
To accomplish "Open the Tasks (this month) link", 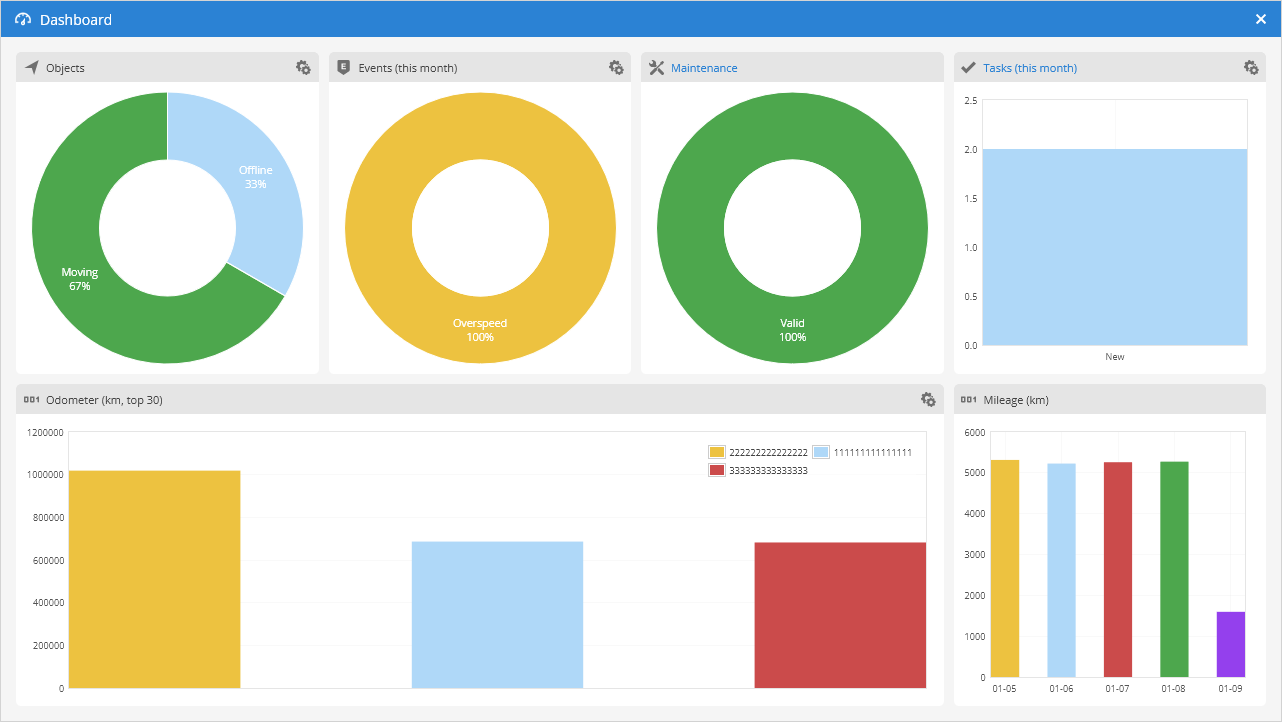I will click(x=1030, y=68).
